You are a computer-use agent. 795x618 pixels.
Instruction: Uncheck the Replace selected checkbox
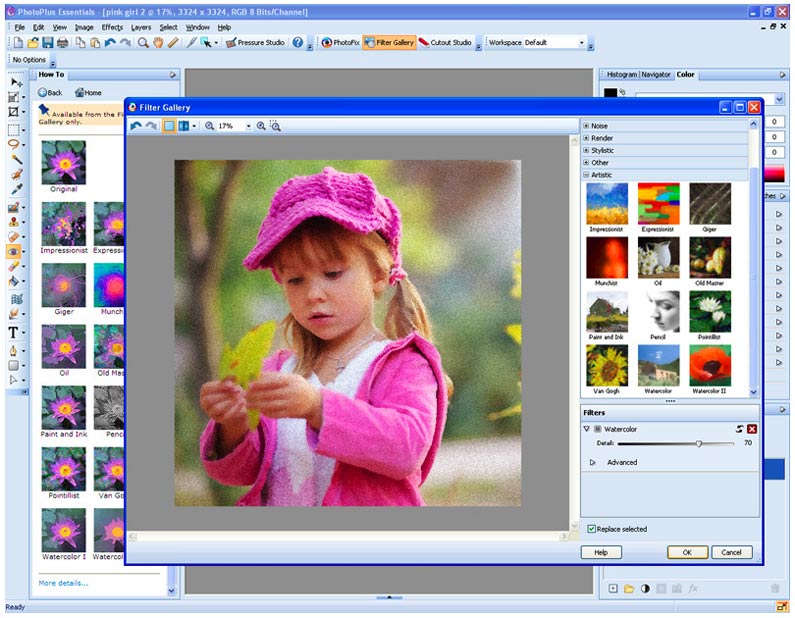592,528
